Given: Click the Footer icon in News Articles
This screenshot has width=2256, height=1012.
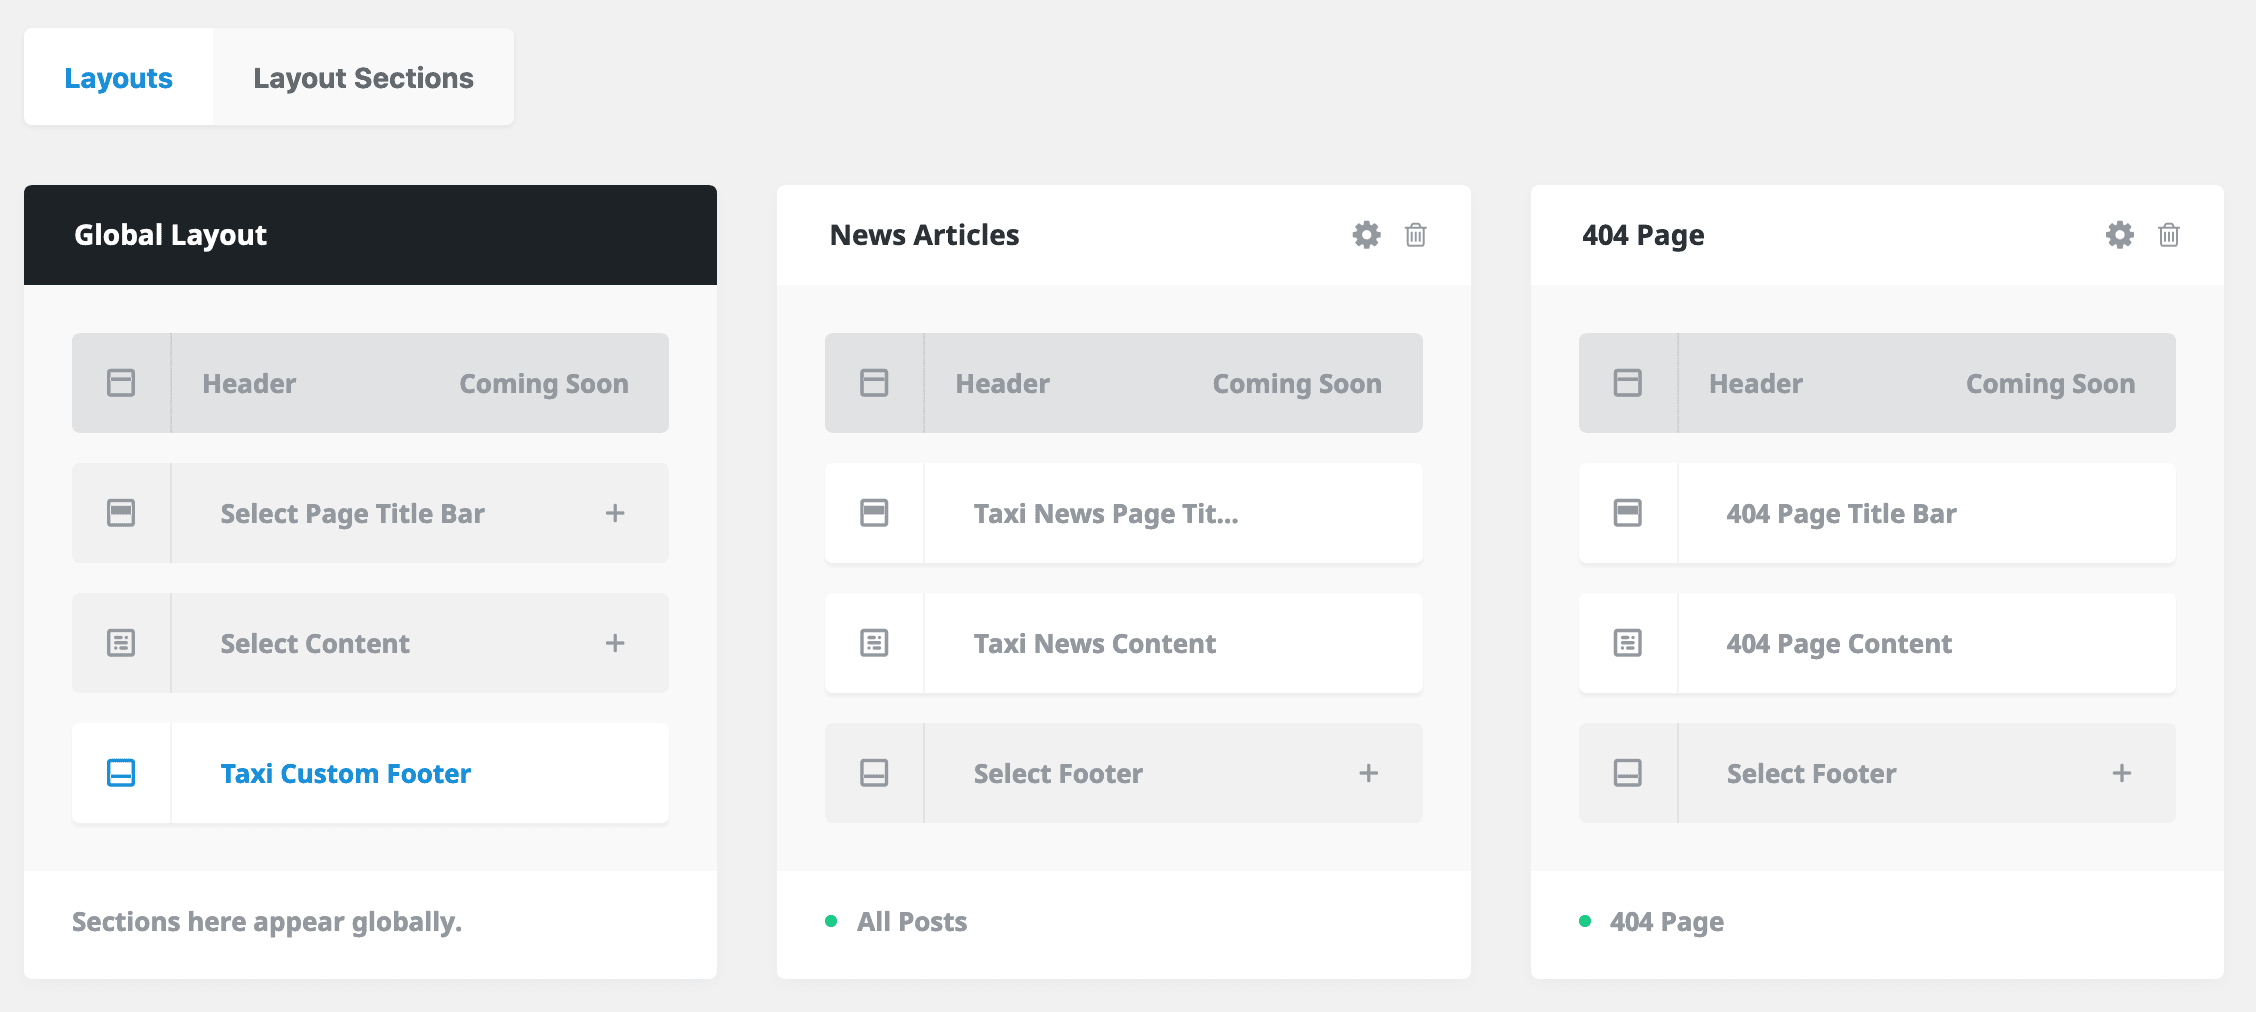Looking at the screenshot, I should tap(874, 773).
